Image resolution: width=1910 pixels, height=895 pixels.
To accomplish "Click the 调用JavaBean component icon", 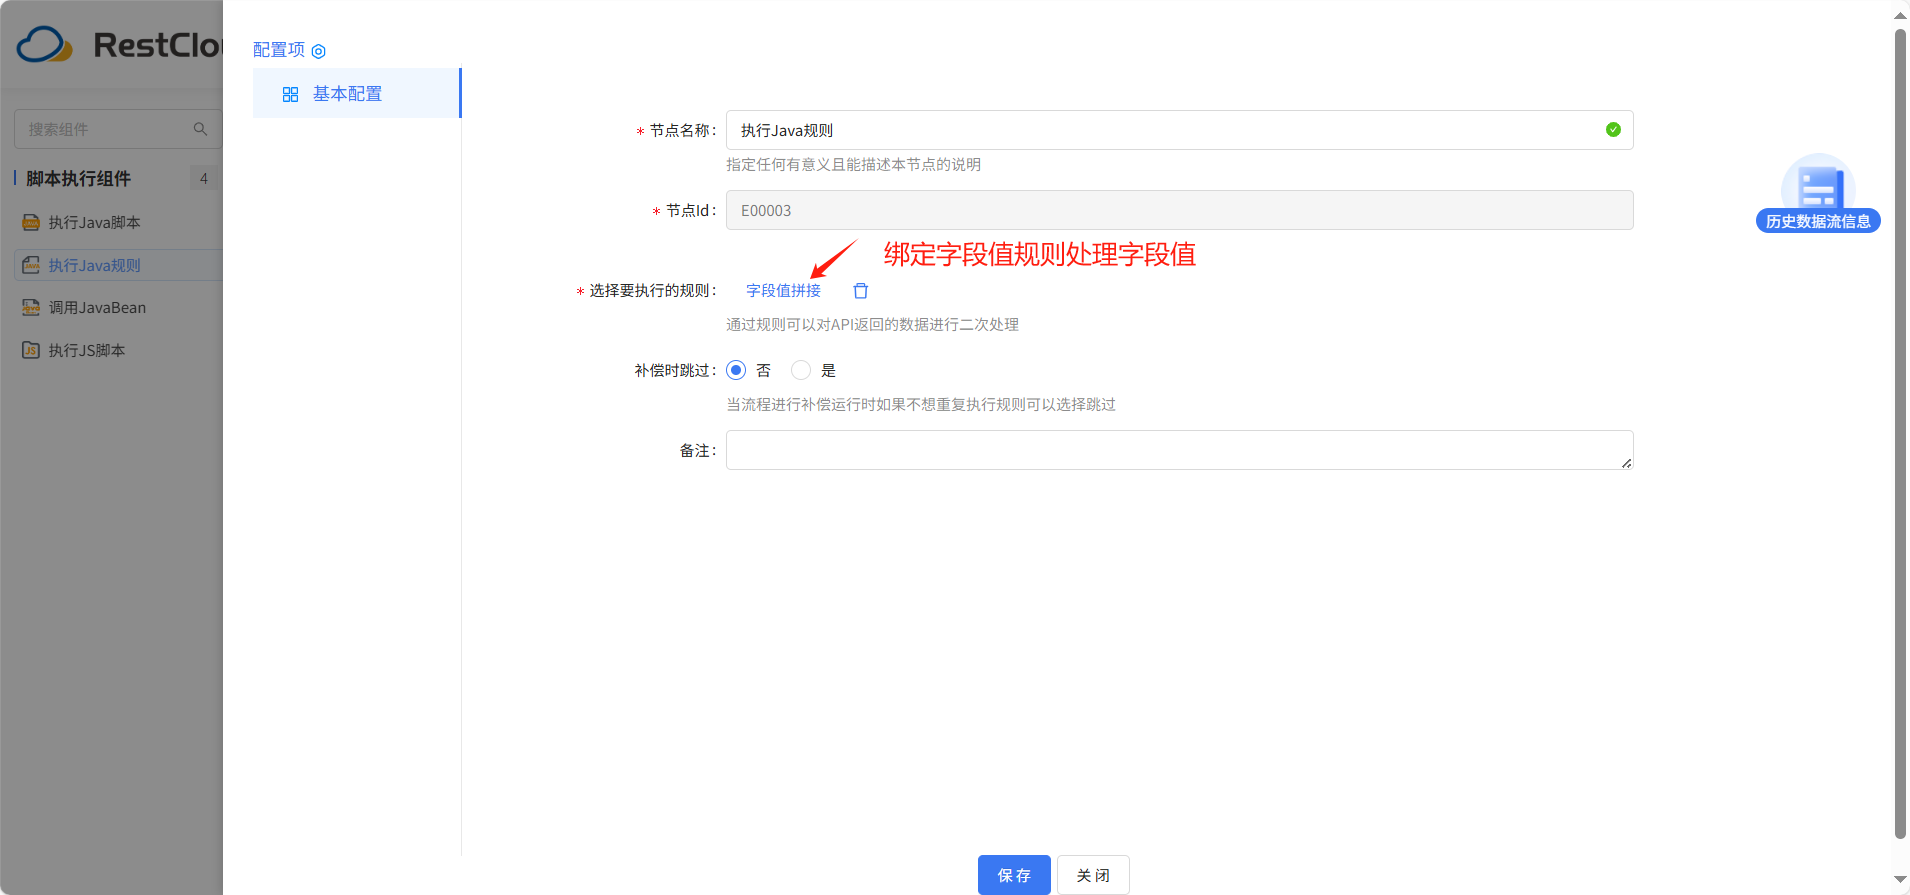I will pyautogui.click(x=31, y=307).
